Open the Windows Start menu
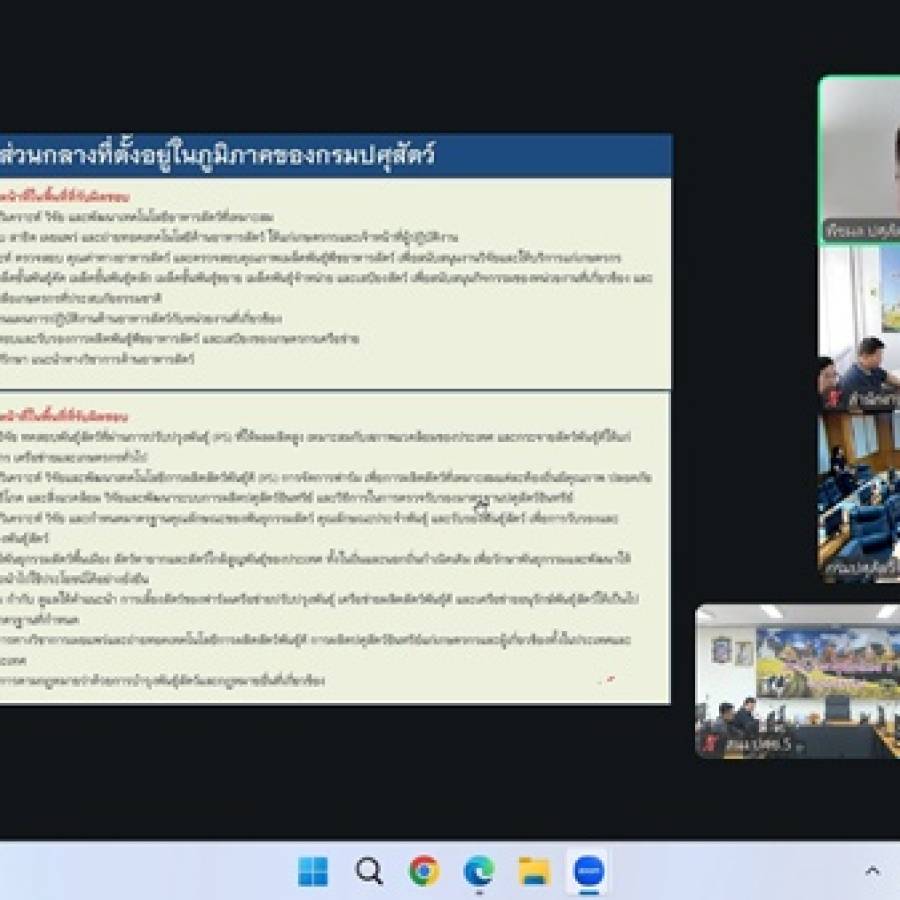 (x=313, y=871)
